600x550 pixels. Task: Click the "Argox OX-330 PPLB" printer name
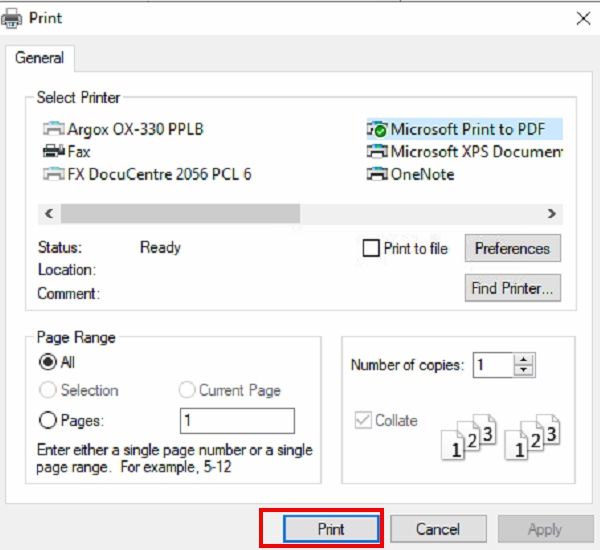click(135, 129)
